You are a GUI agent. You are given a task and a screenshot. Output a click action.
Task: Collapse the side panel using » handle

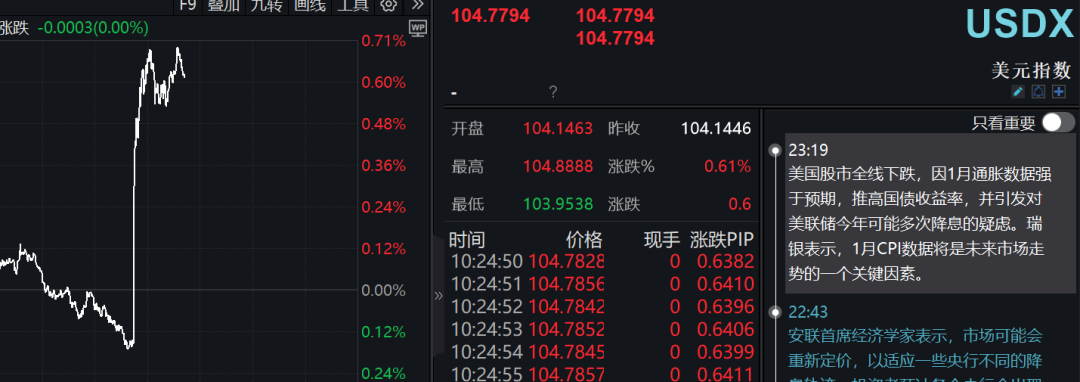pos(438,296)
